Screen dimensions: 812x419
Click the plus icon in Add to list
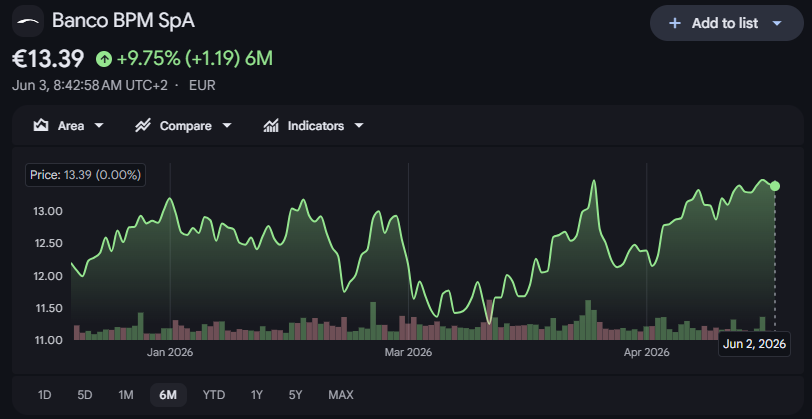tap(674, 23)
